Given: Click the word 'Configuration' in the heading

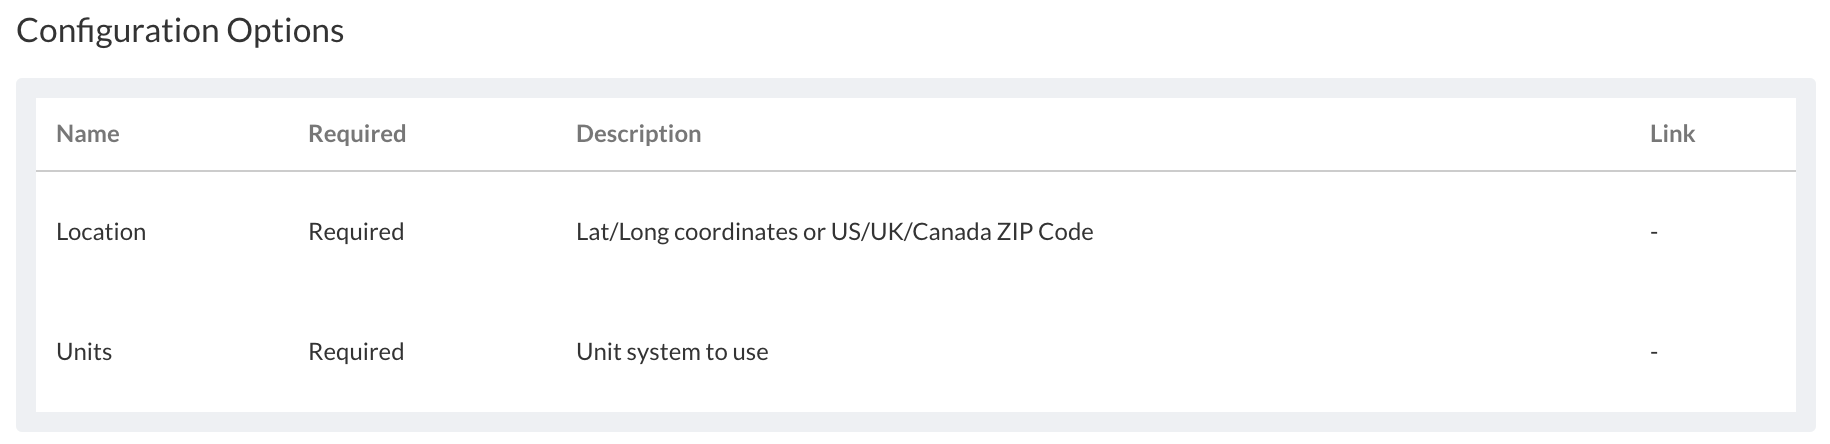Looking at the screenshot, I should click(x=118, y=32).
